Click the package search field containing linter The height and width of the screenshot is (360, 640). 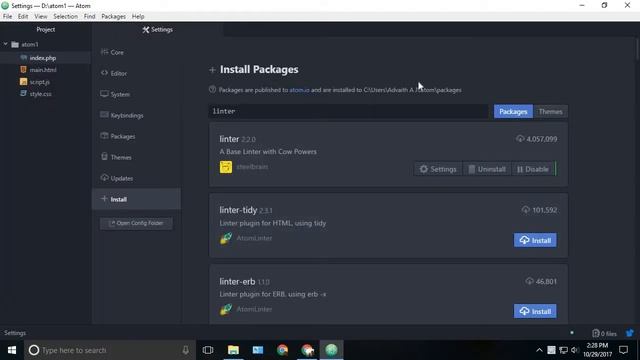coord(348,111)
